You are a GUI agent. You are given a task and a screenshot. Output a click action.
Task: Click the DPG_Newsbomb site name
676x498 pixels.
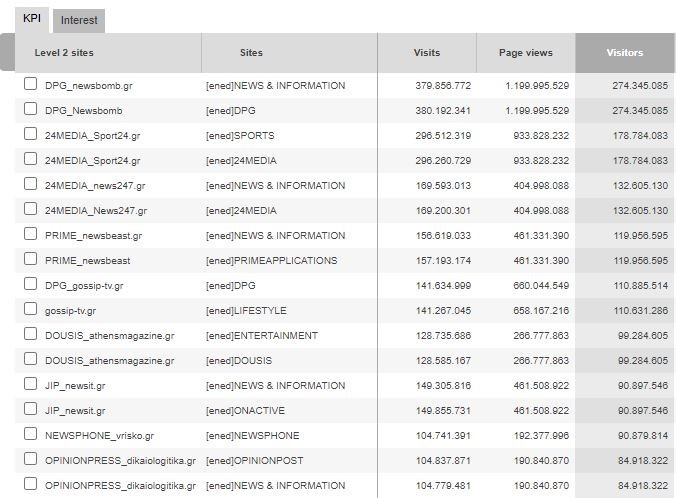(x=84, y=111)
